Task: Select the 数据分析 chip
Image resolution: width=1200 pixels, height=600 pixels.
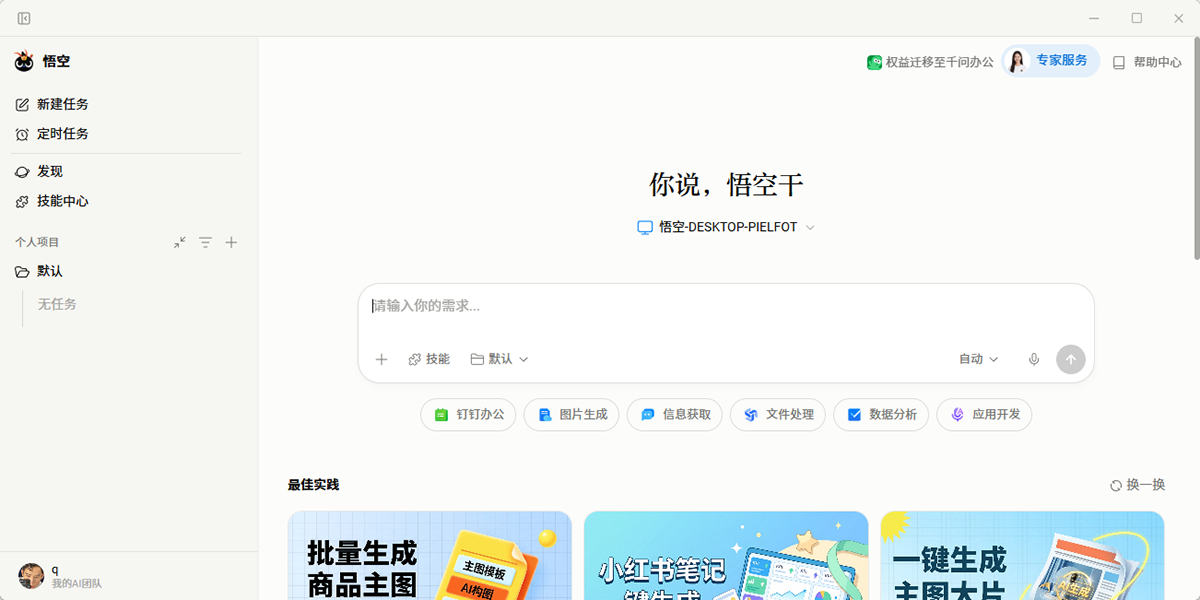Action: pyautogui.click(x=881, y=414)
